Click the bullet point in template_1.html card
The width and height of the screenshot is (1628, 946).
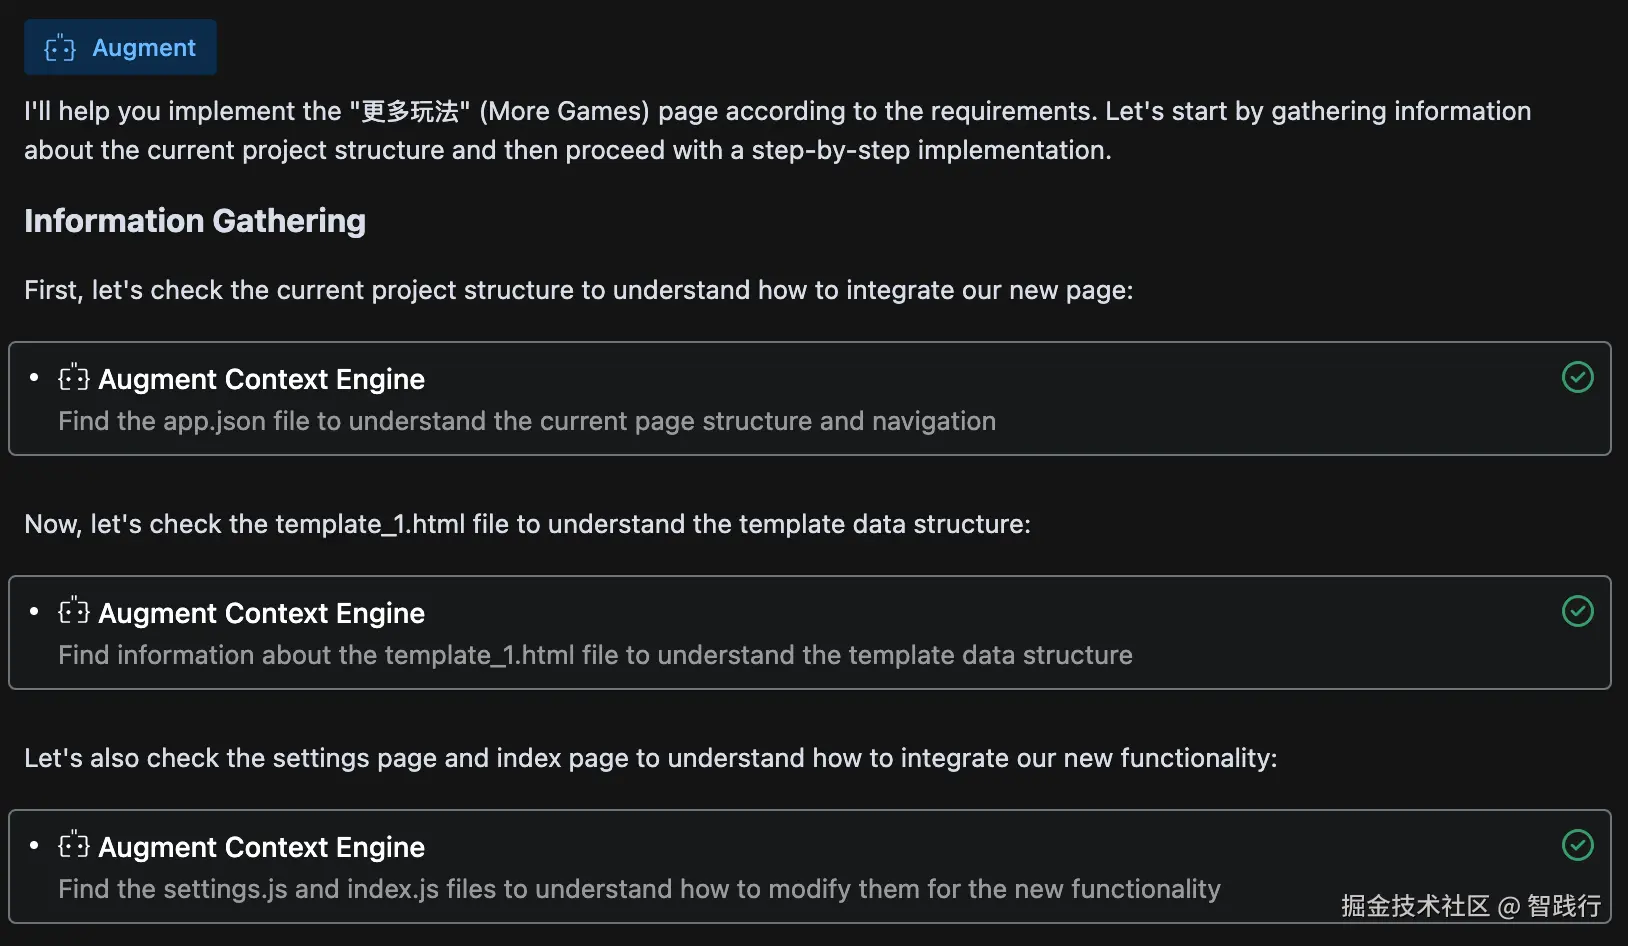coord(34,612)
